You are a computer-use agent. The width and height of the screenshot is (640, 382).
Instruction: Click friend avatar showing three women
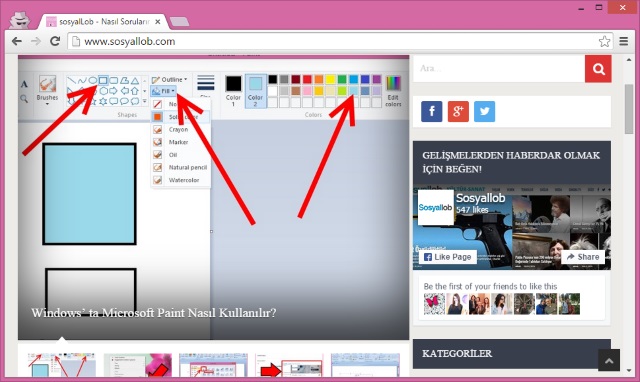point(479,304)
